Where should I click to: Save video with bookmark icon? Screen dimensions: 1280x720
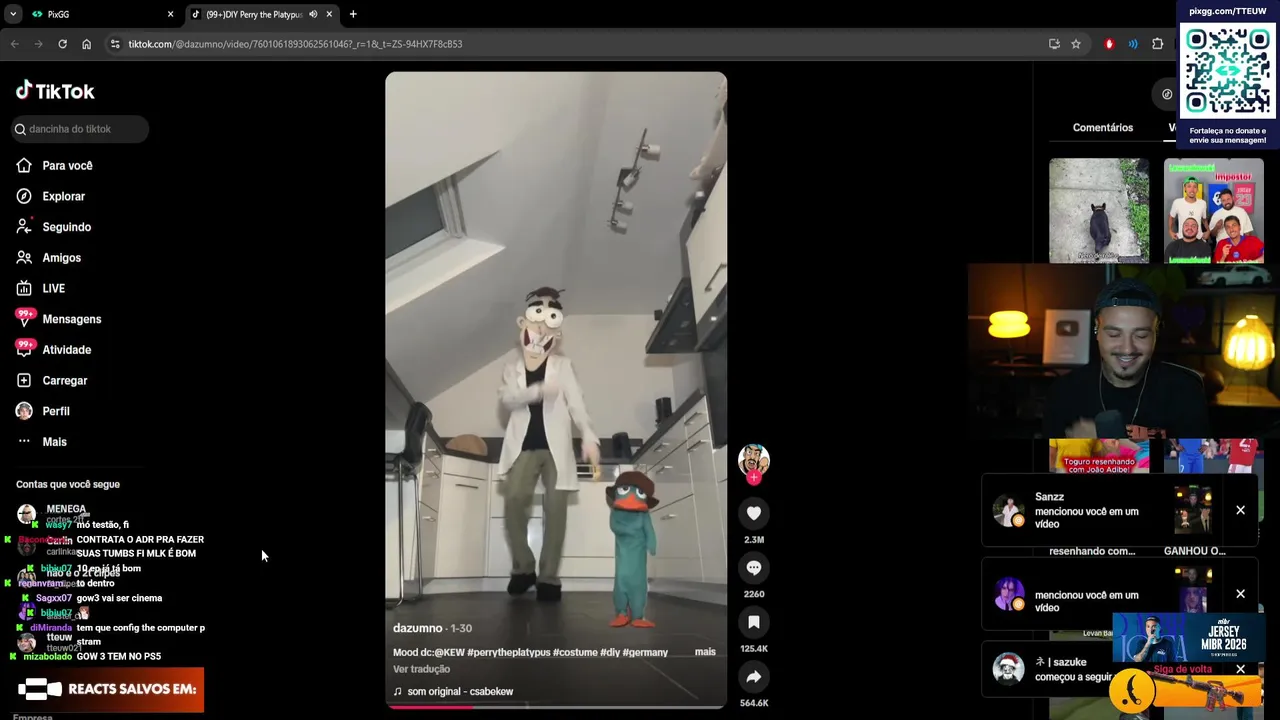754,622
